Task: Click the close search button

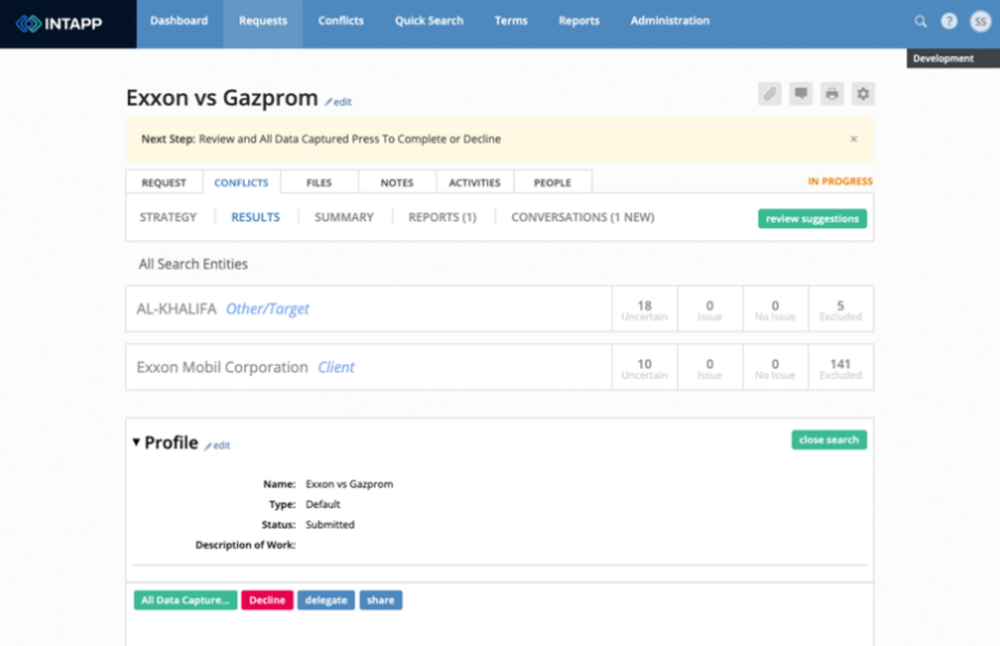Action: [828, 440]
